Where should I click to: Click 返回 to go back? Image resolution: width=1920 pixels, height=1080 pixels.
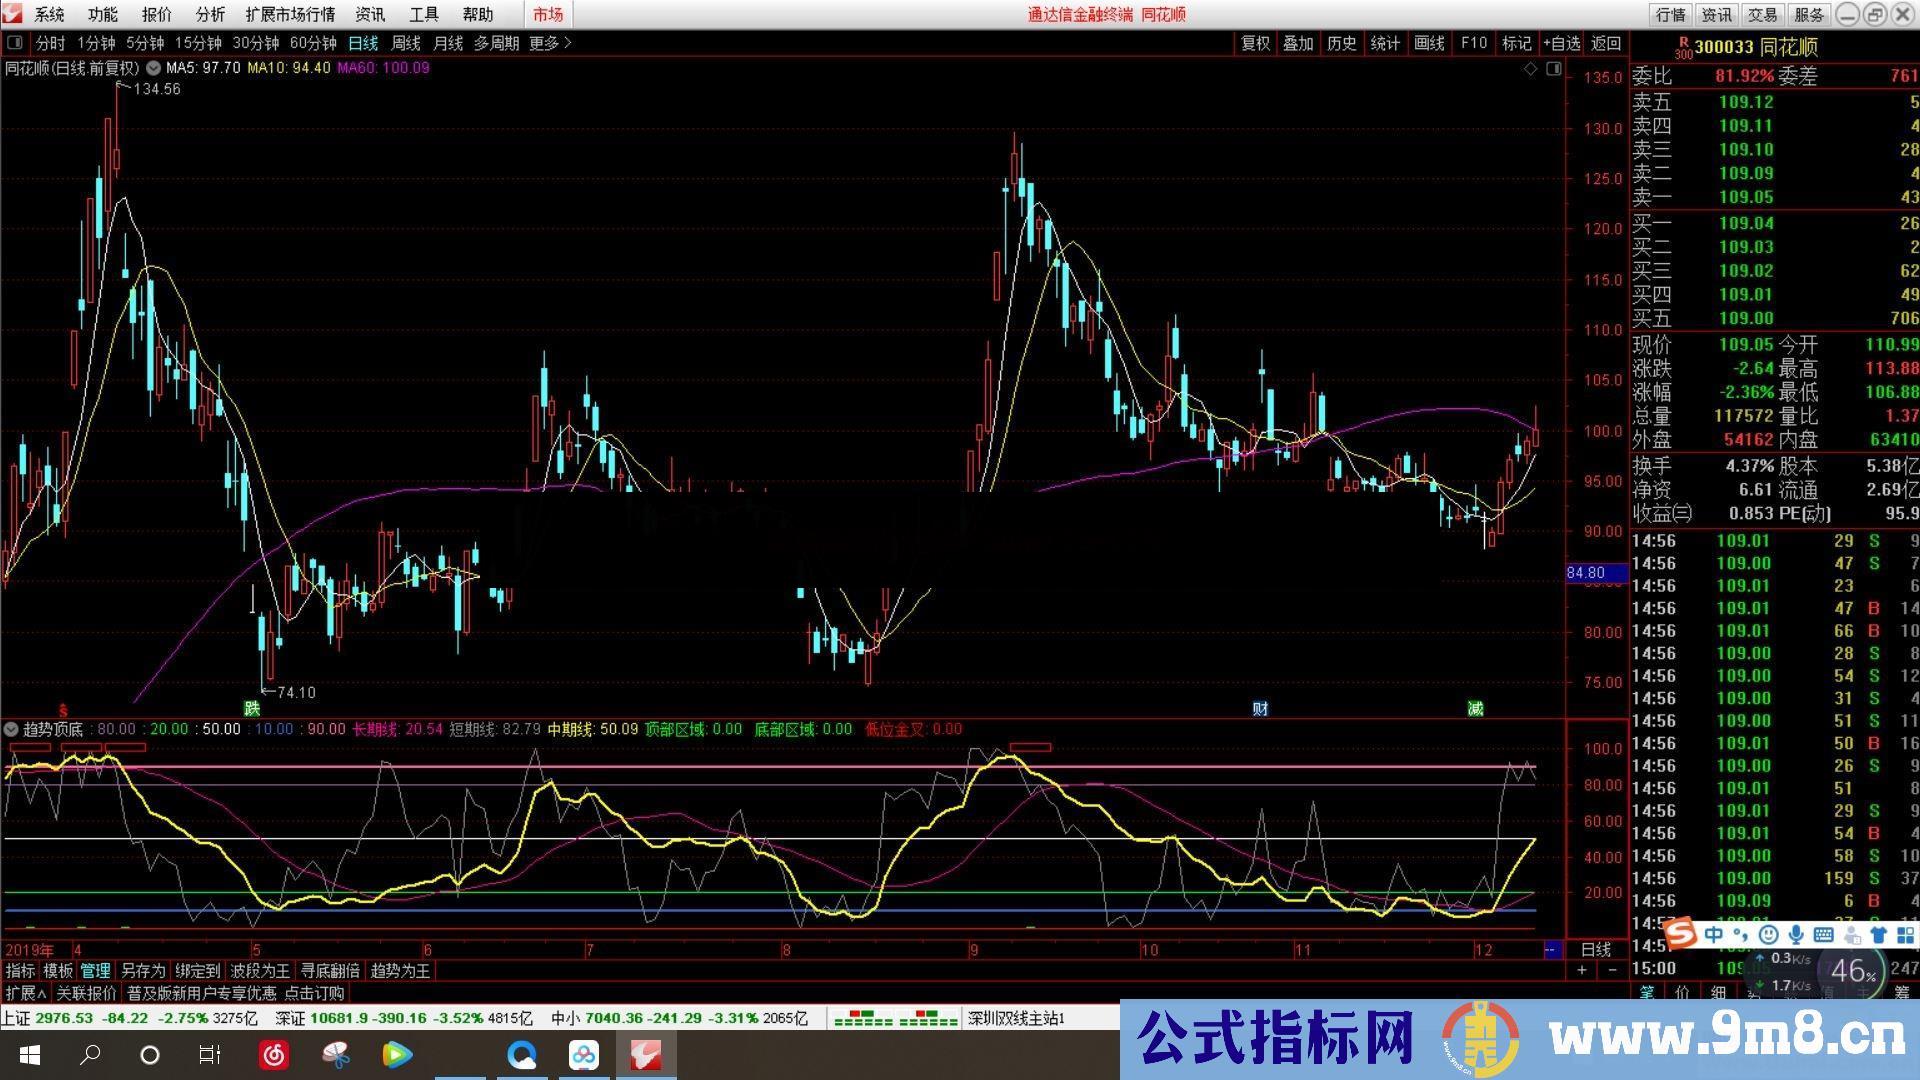[x=1606, y=43]
